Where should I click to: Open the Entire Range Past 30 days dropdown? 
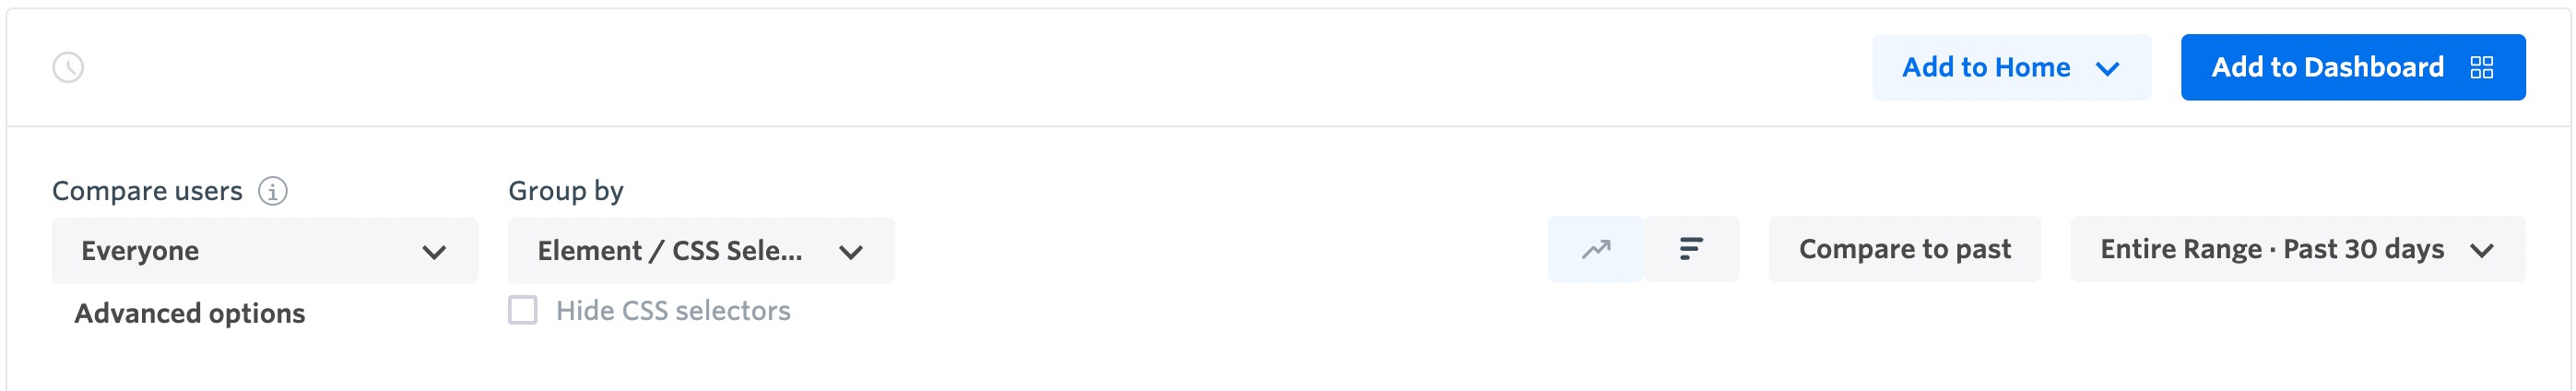(x=2296, y=249)
